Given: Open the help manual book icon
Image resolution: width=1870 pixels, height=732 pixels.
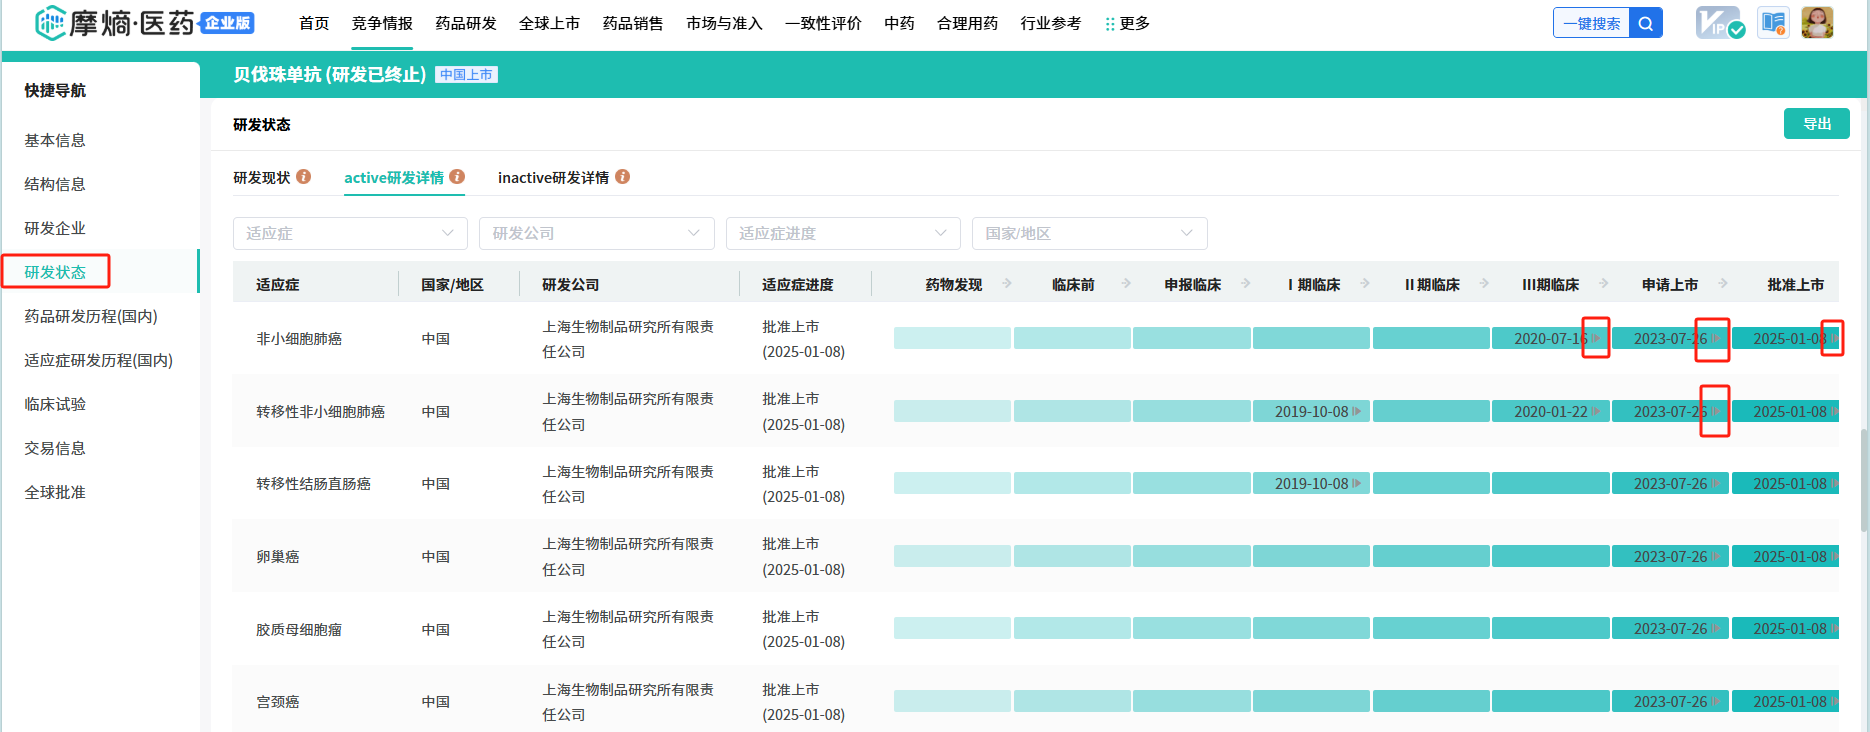Looking at the screenshot, I should 1773,23.
